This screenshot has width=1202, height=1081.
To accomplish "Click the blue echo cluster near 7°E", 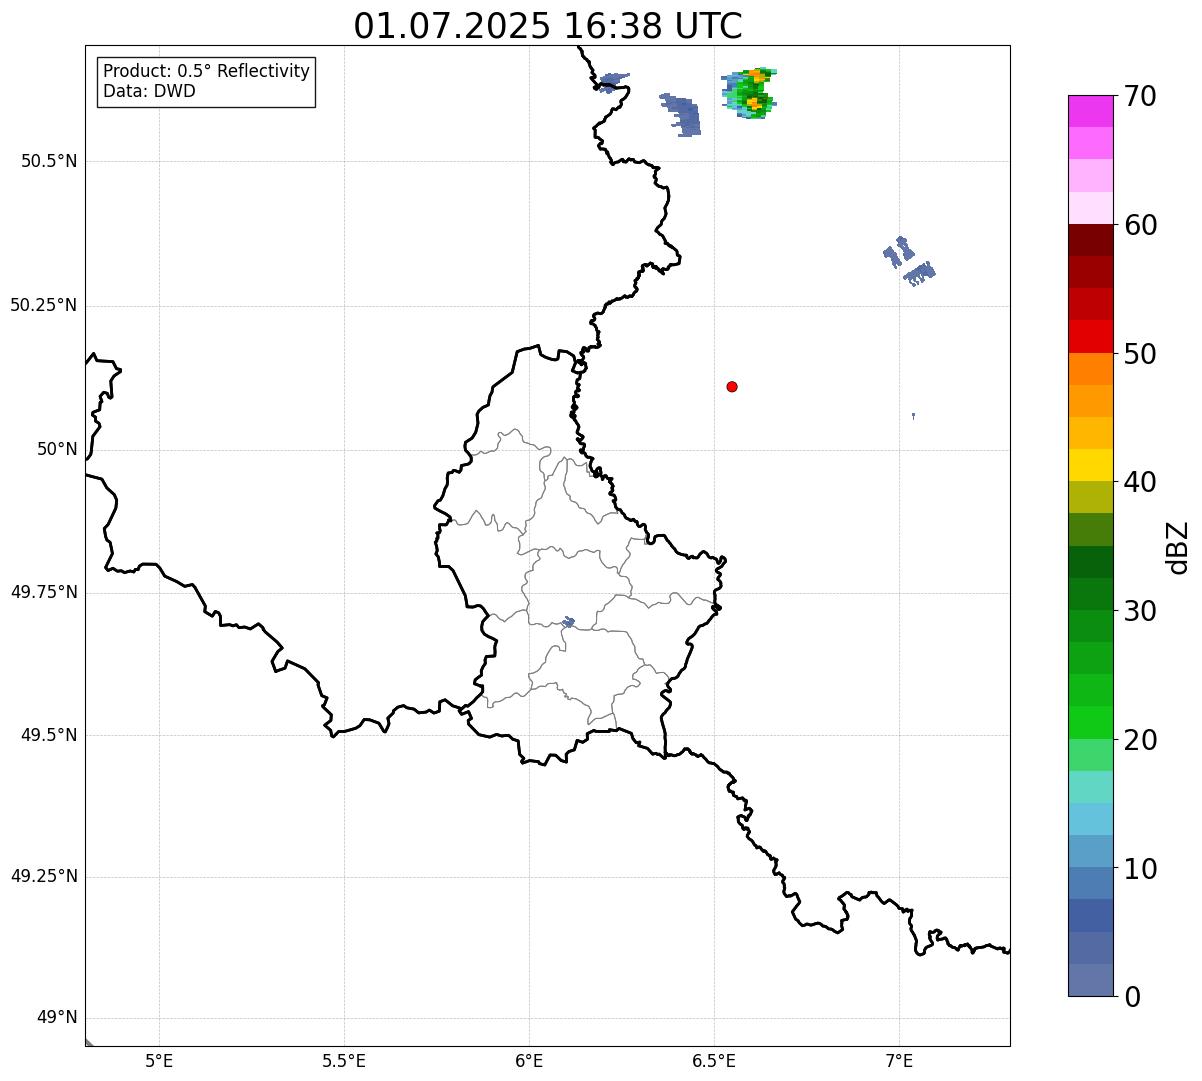I will pos(909,262).
